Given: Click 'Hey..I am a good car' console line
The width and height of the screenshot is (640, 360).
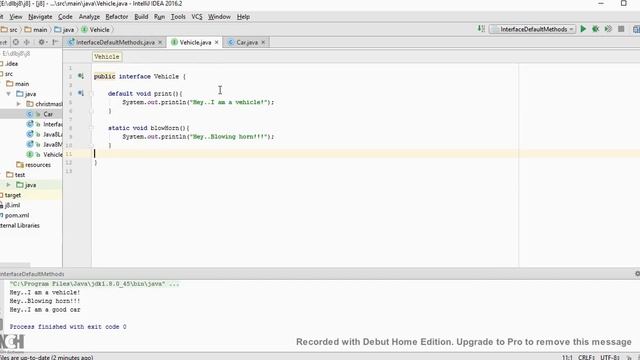Looking at the screenshot, I should [x=45, y=309].
